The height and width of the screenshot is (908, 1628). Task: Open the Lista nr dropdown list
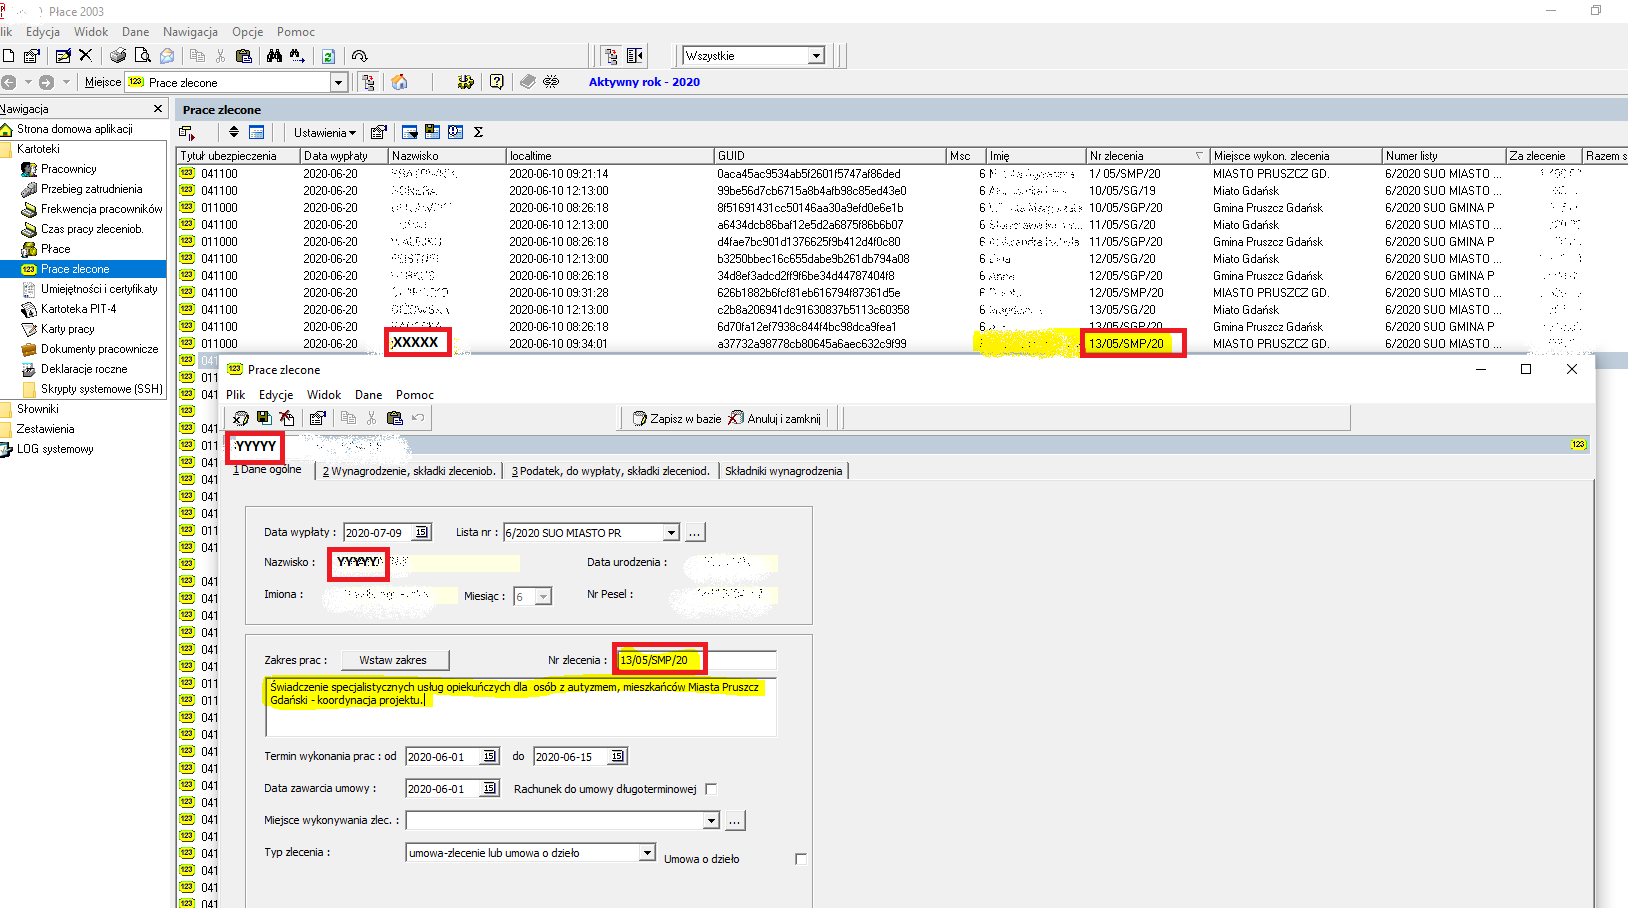(671, 533)
